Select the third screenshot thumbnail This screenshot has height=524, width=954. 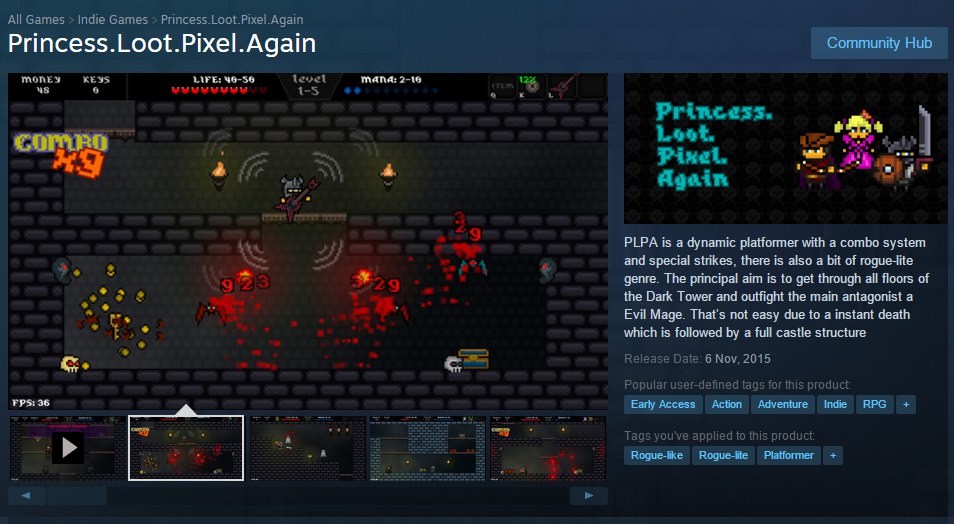[307, 448]
